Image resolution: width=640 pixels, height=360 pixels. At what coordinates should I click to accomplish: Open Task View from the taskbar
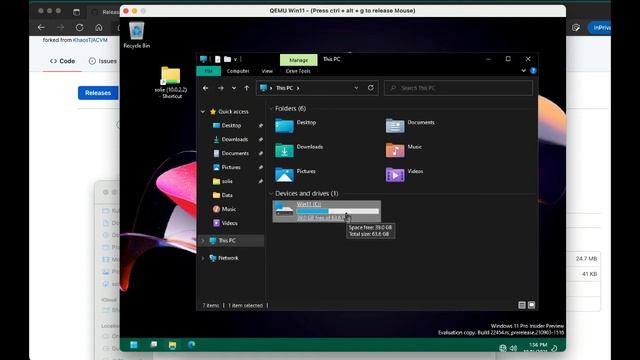click(x=154, y=345)
